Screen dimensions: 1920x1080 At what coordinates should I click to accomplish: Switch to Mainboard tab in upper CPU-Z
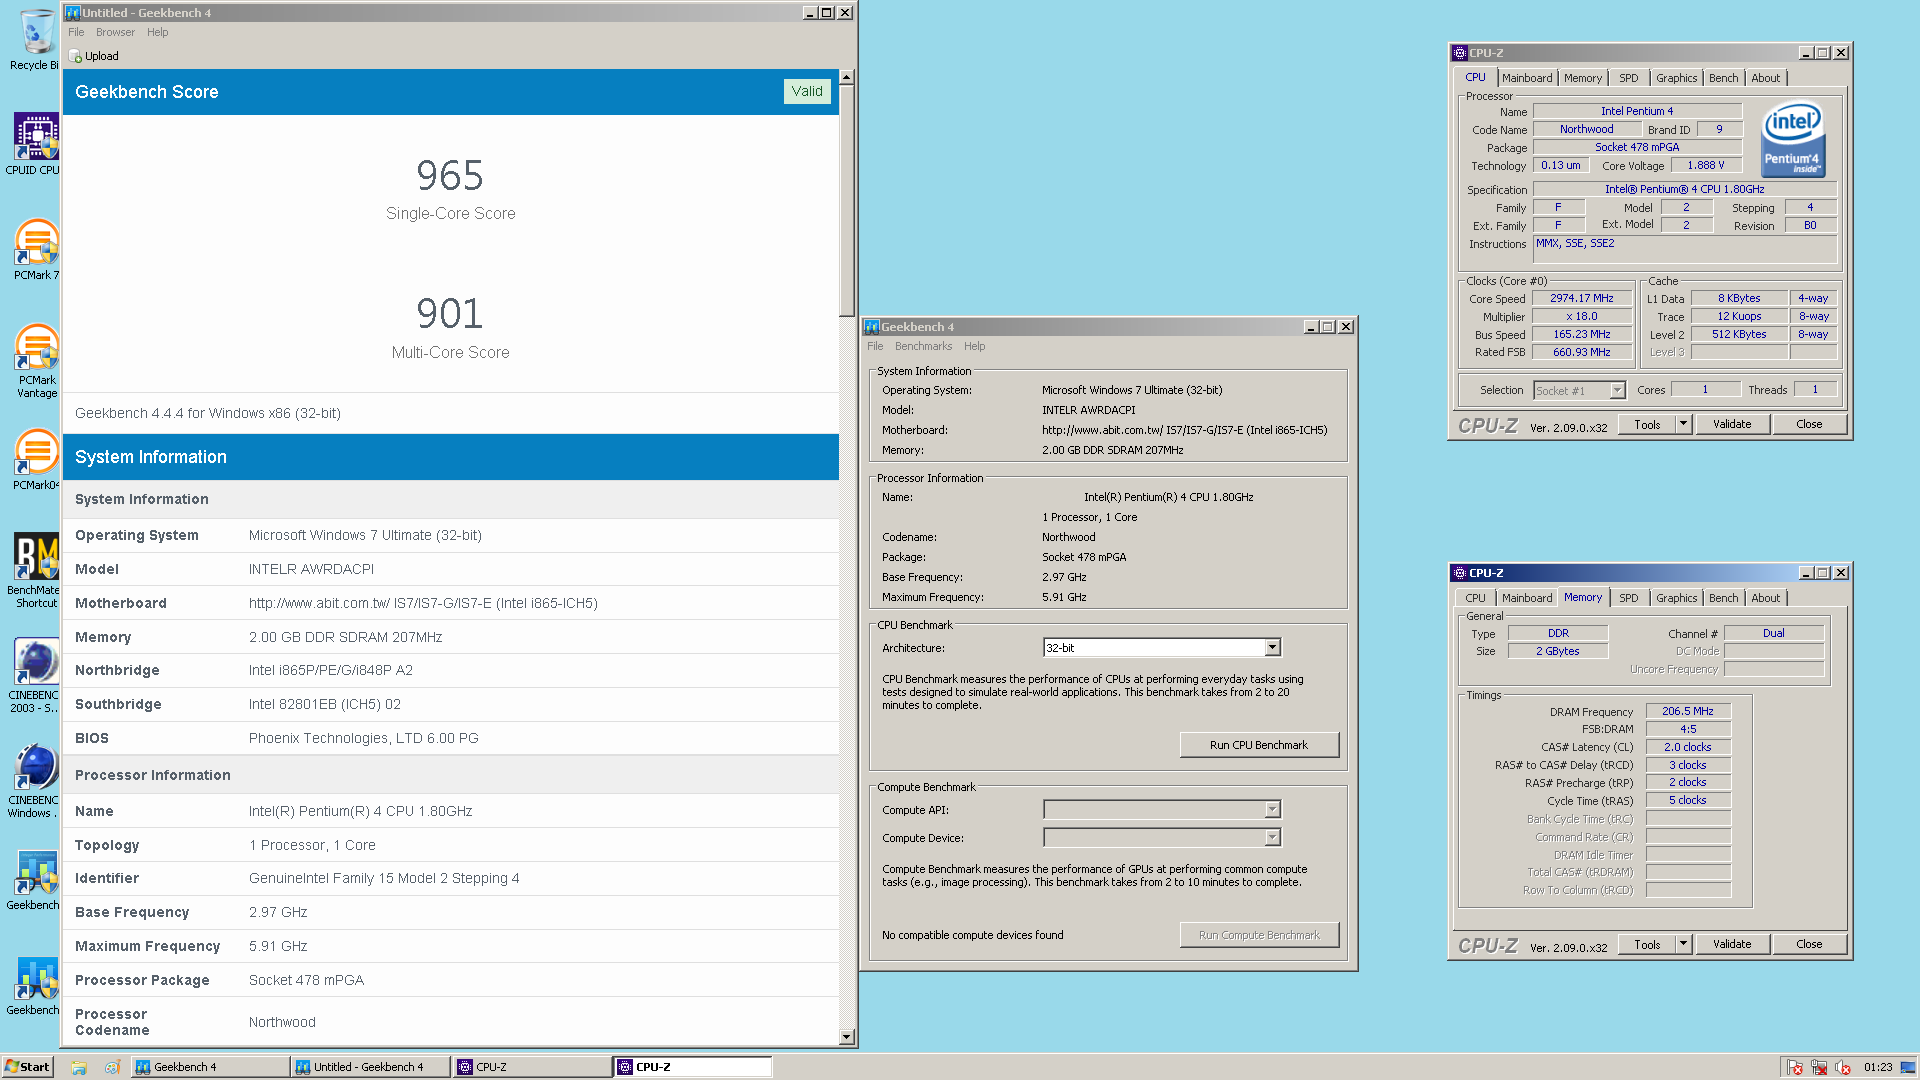[x=1527, y=78]
